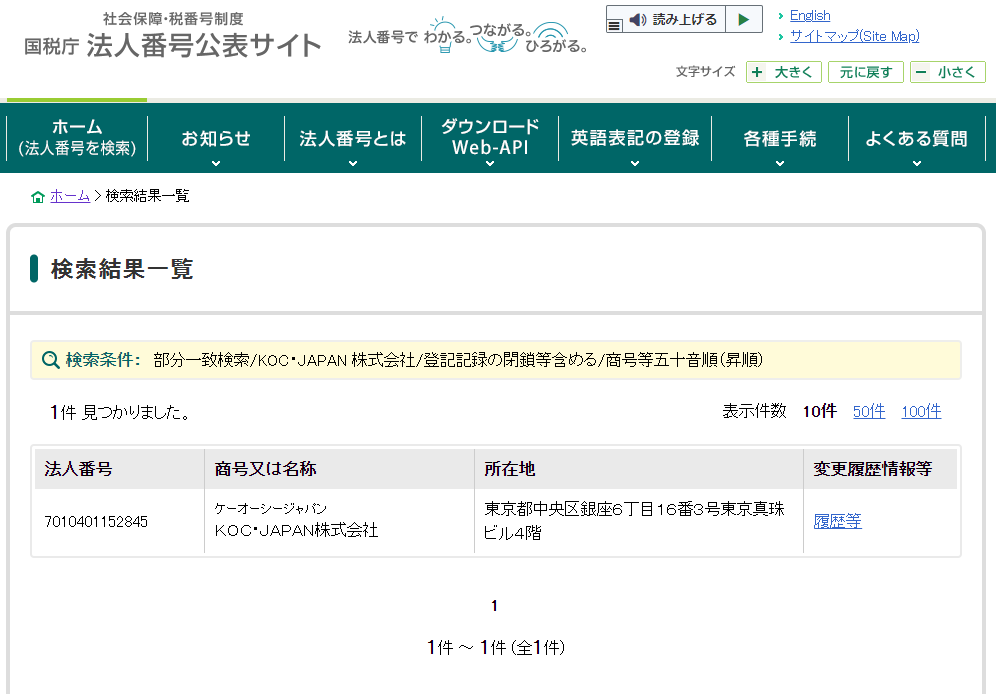Open the read-aloud menu icon
996x694 pixels.
pyautogui.click(x=614, y=25)
